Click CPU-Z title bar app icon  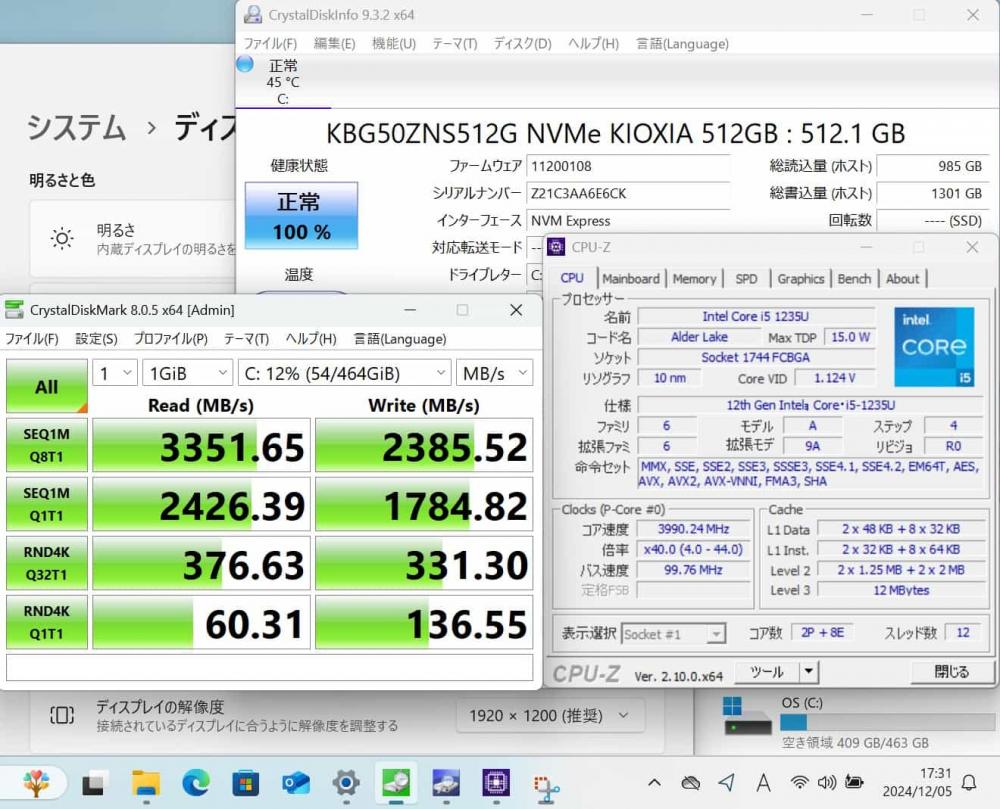(556, 247)
